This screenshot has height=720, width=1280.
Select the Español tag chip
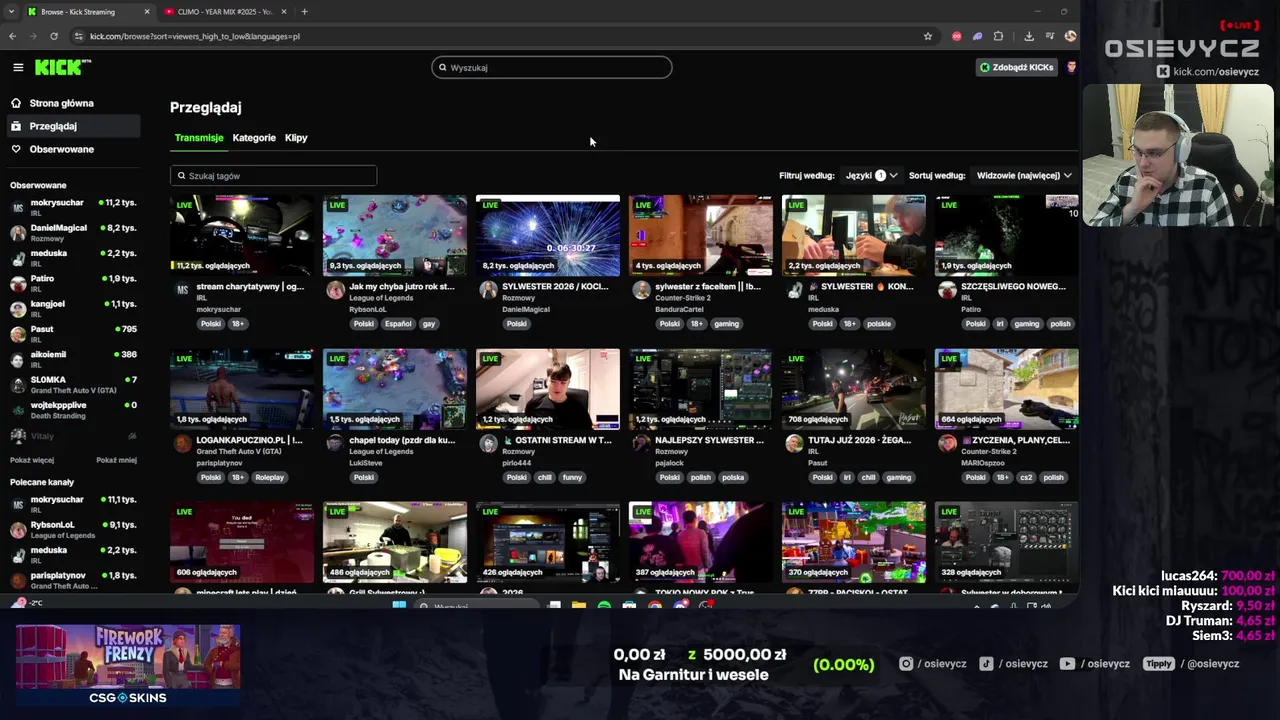(x=398, y=324)
